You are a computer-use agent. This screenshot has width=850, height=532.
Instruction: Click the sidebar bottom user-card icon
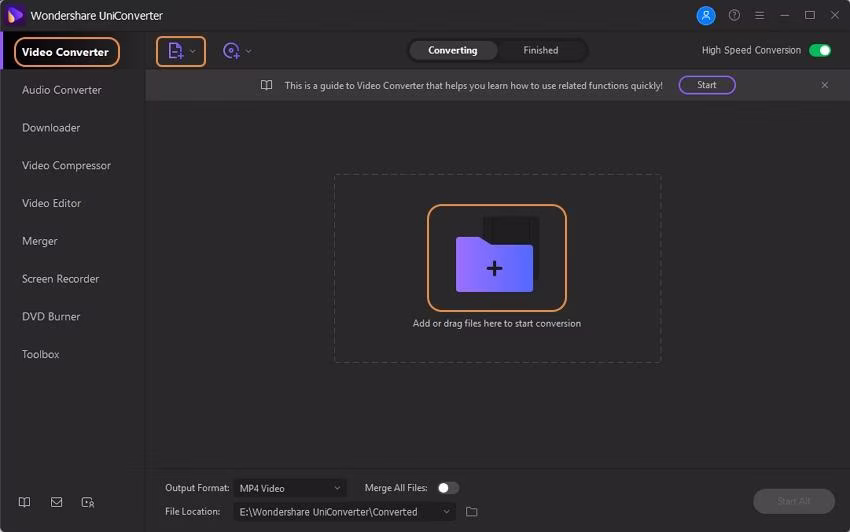88,503
